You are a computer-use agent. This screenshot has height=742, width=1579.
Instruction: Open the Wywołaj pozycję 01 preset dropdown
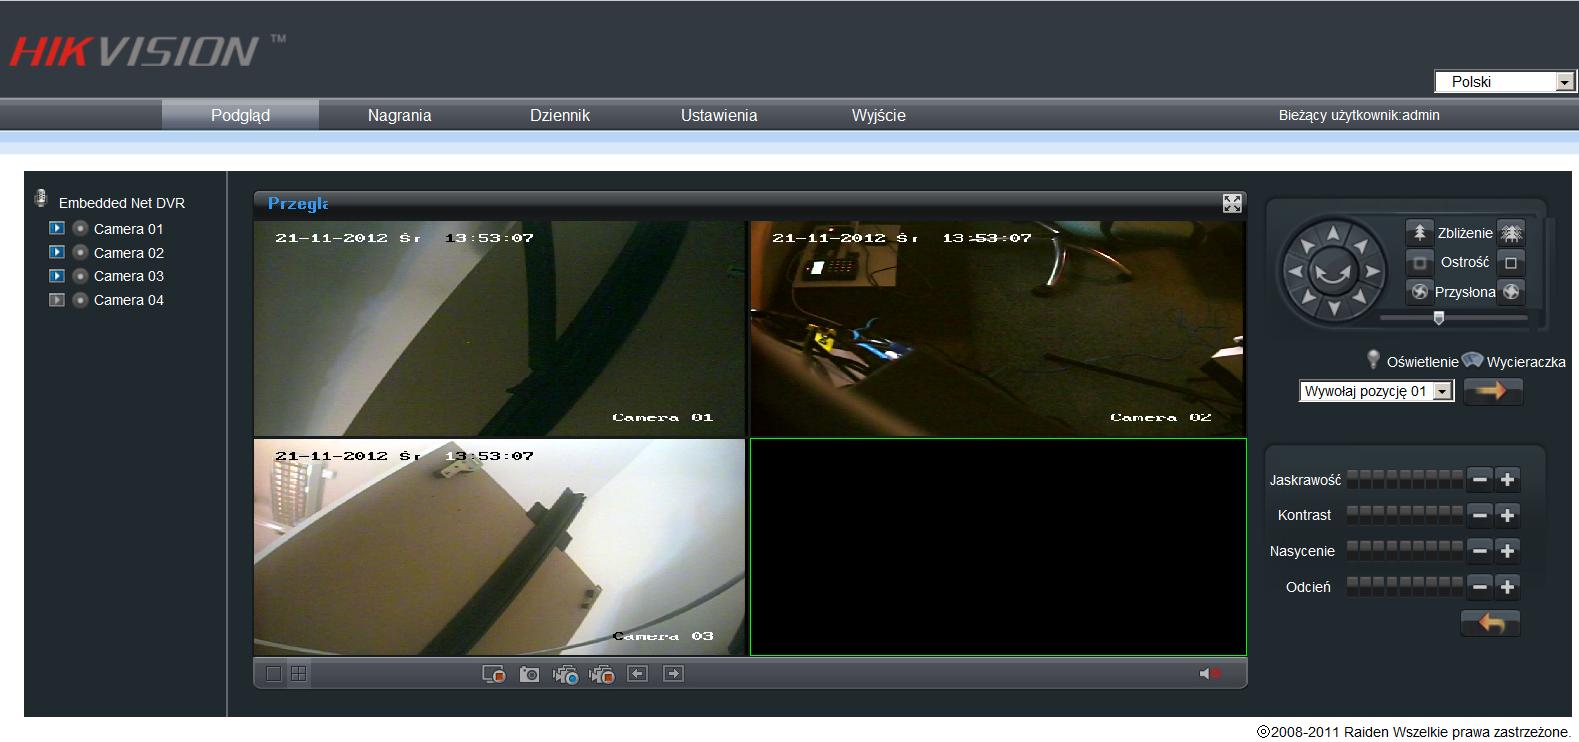pos(1376,391)
